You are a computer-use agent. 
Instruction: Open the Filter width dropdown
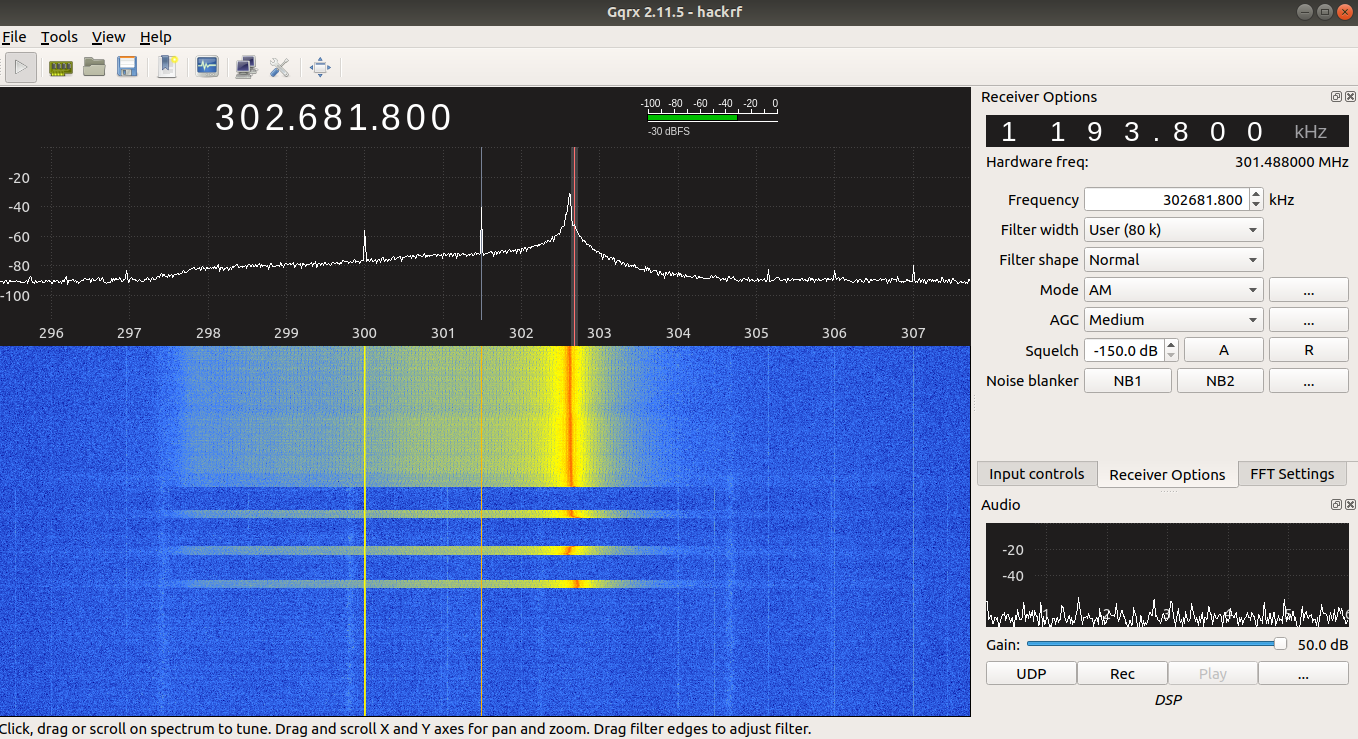pos(1173,230)
